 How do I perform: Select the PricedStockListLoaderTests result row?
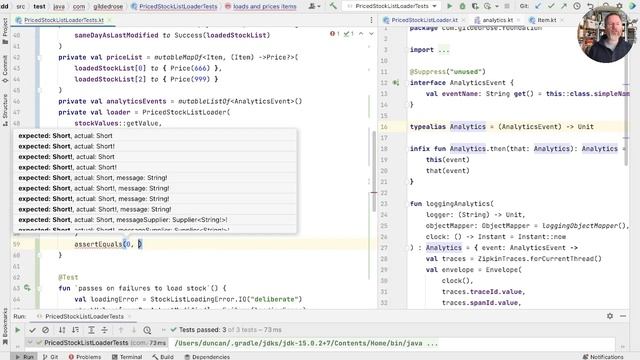pyautogui.click(x=98, y=343)
